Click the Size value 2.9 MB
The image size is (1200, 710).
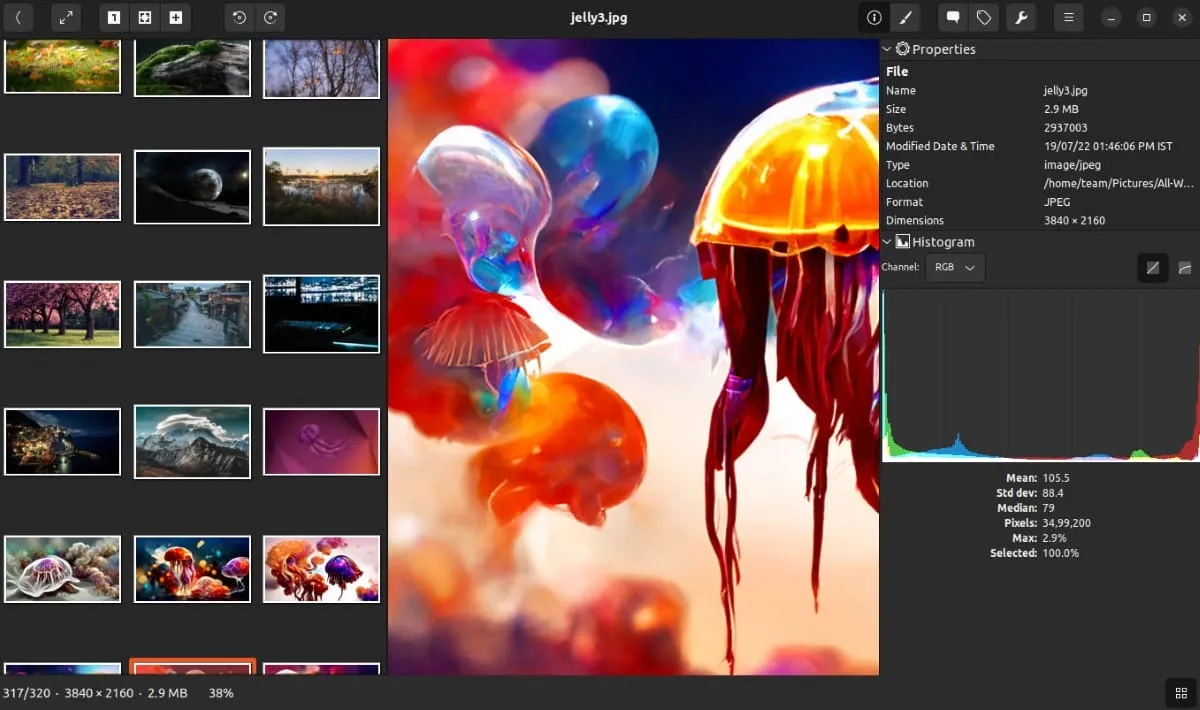(x=1061, y=109)
